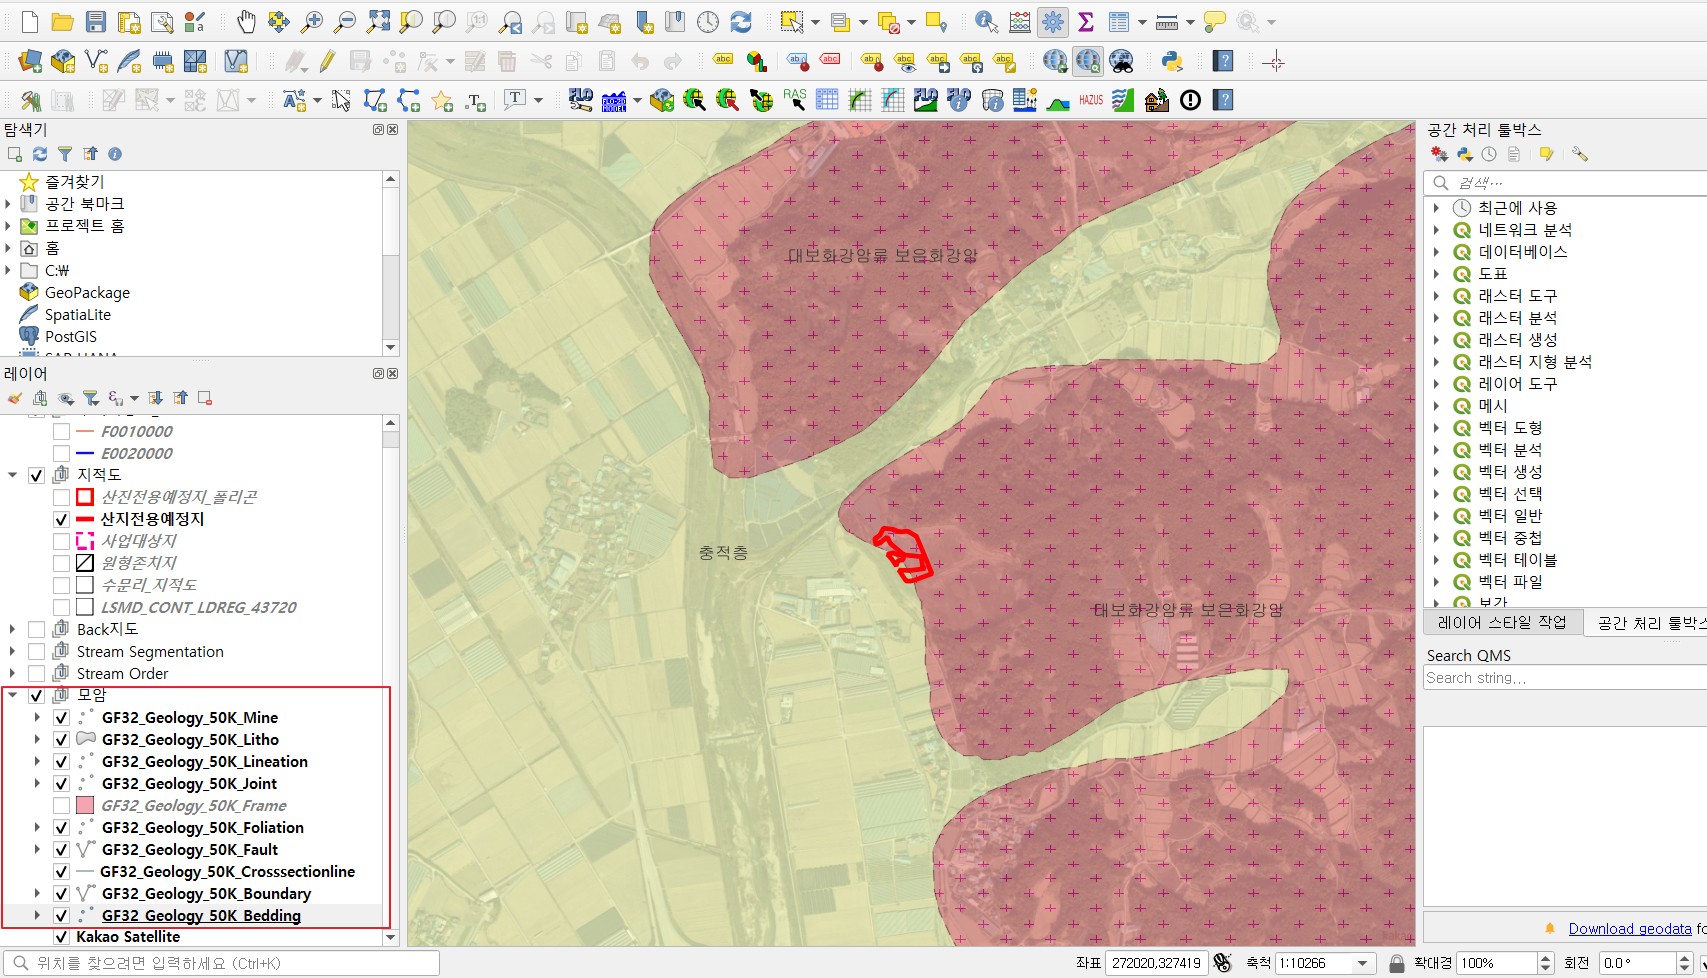Focus the Search QMS input field
Image resolution: width=1707 pixels, height=978 pixels.
point(1565,678)
